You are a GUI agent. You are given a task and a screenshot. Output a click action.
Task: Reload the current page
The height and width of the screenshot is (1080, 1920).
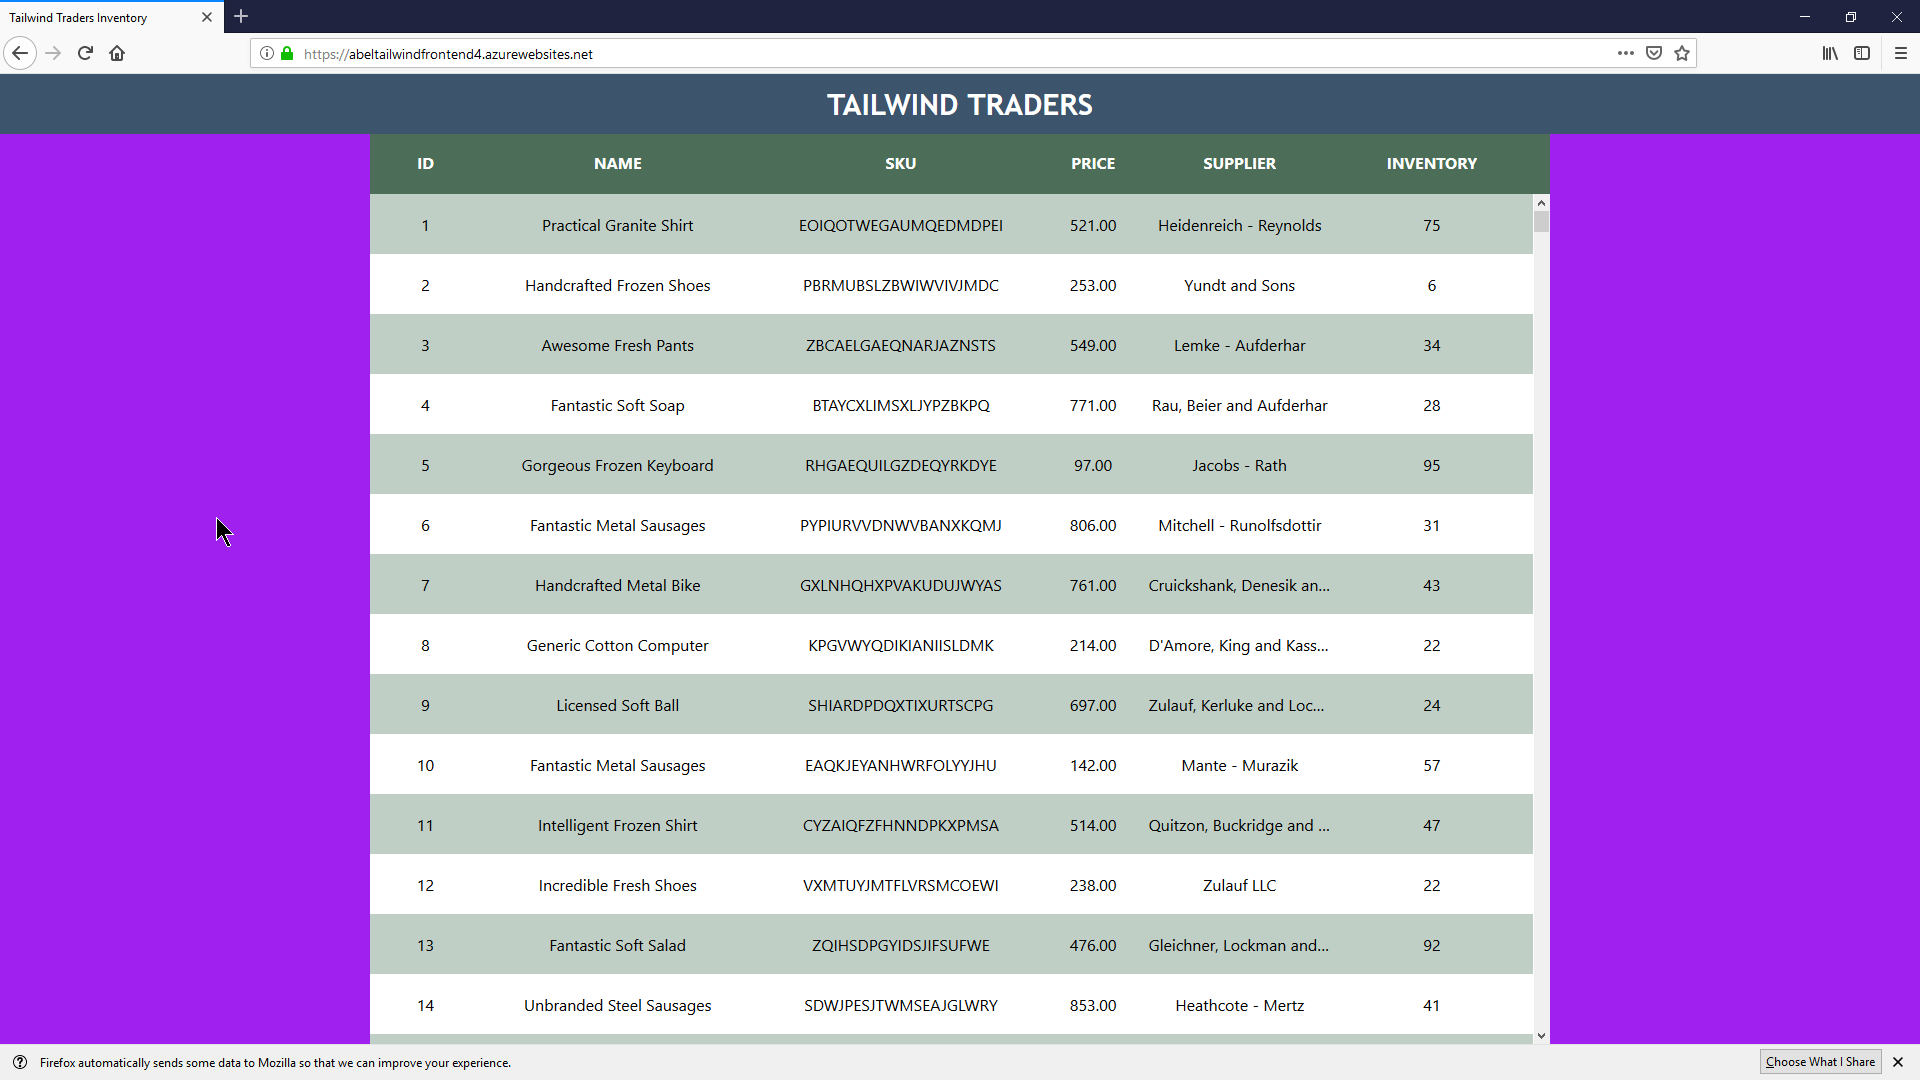click(85, 53)
